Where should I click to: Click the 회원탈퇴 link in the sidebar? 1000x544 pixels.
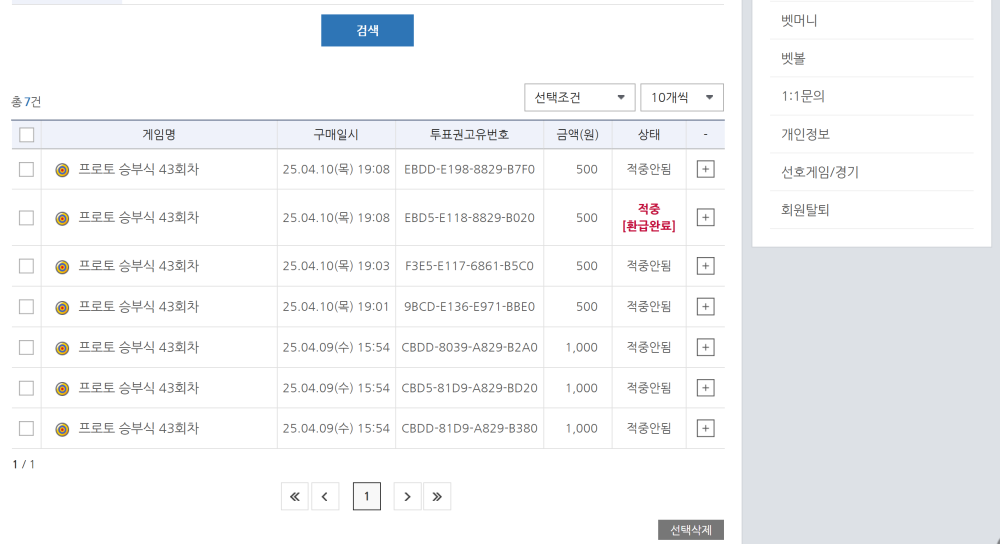point(805,210)
